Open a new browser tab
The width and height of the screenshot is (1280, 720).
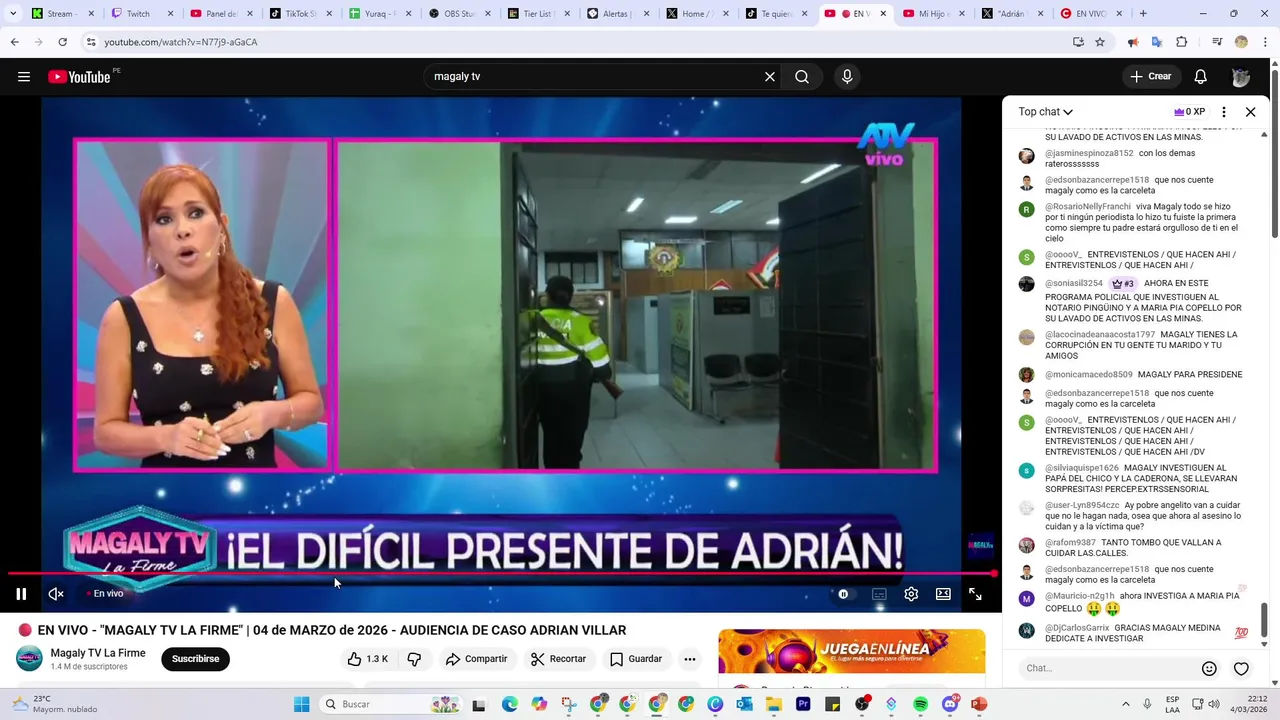[x=1143, y=14]
